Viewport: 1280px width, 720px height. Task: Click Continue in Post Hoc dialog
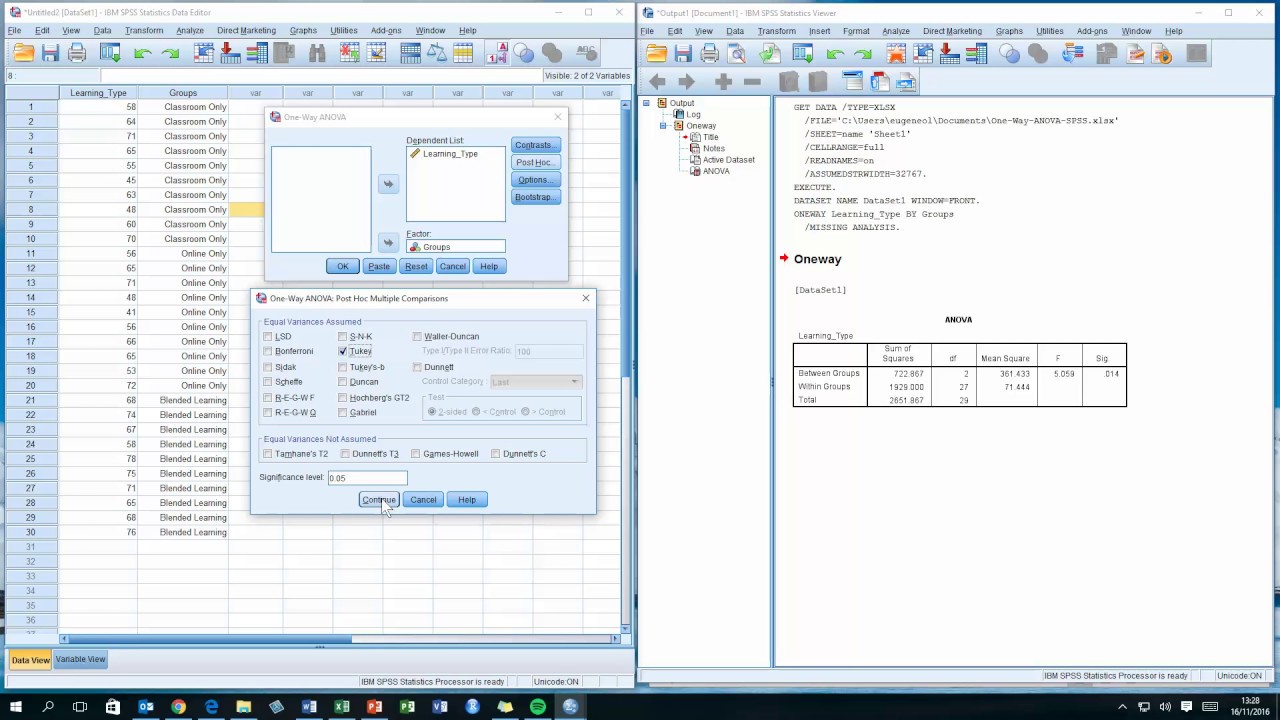tap(379, 500)
